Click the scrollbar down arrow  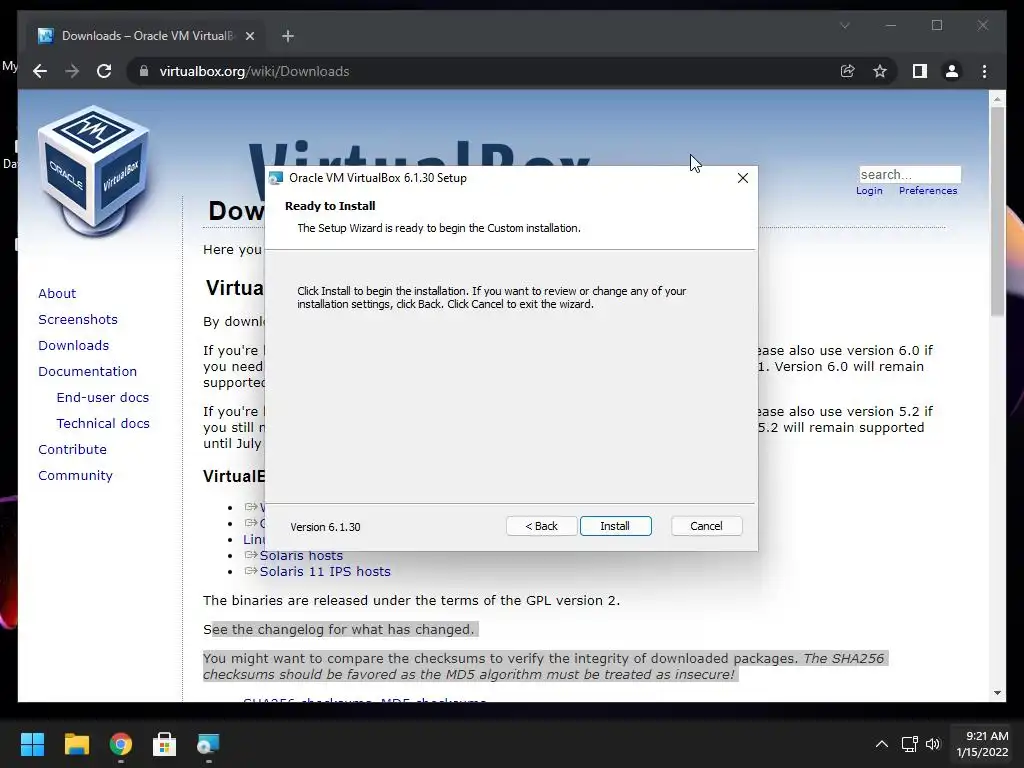(997, 692)
